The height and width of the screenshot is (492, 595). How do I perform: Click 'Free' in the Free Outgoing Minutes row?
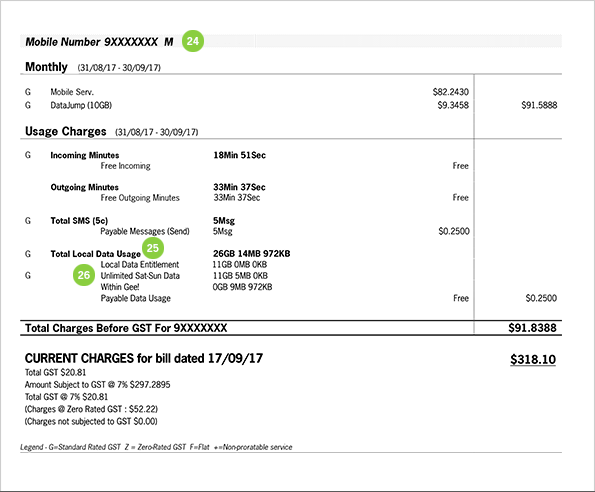coord(460,198)
